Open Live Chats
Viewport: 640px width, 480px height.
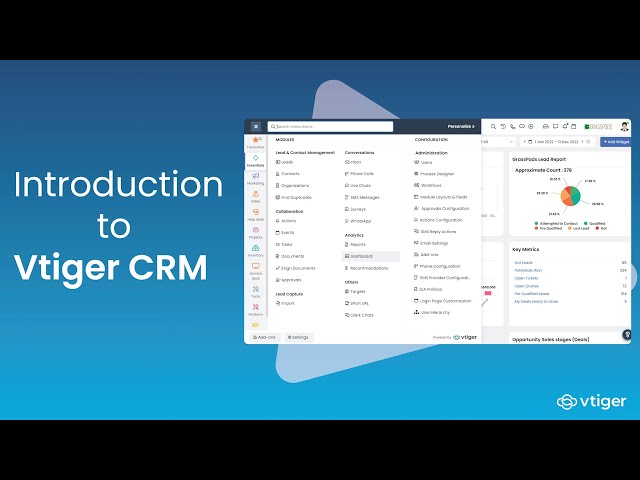[x=358, y=186]
